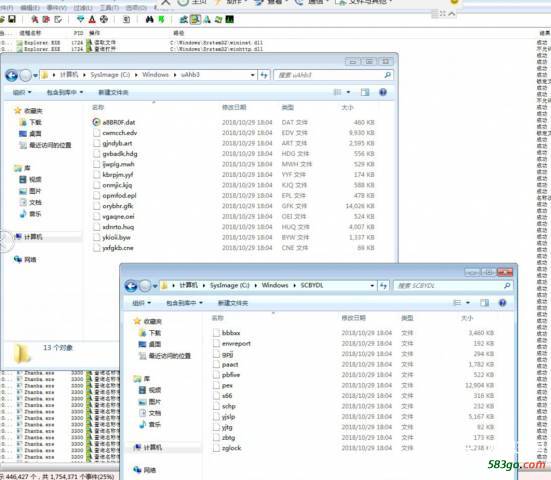Toggle preview pane in uAhb3 window

[365, 92]
